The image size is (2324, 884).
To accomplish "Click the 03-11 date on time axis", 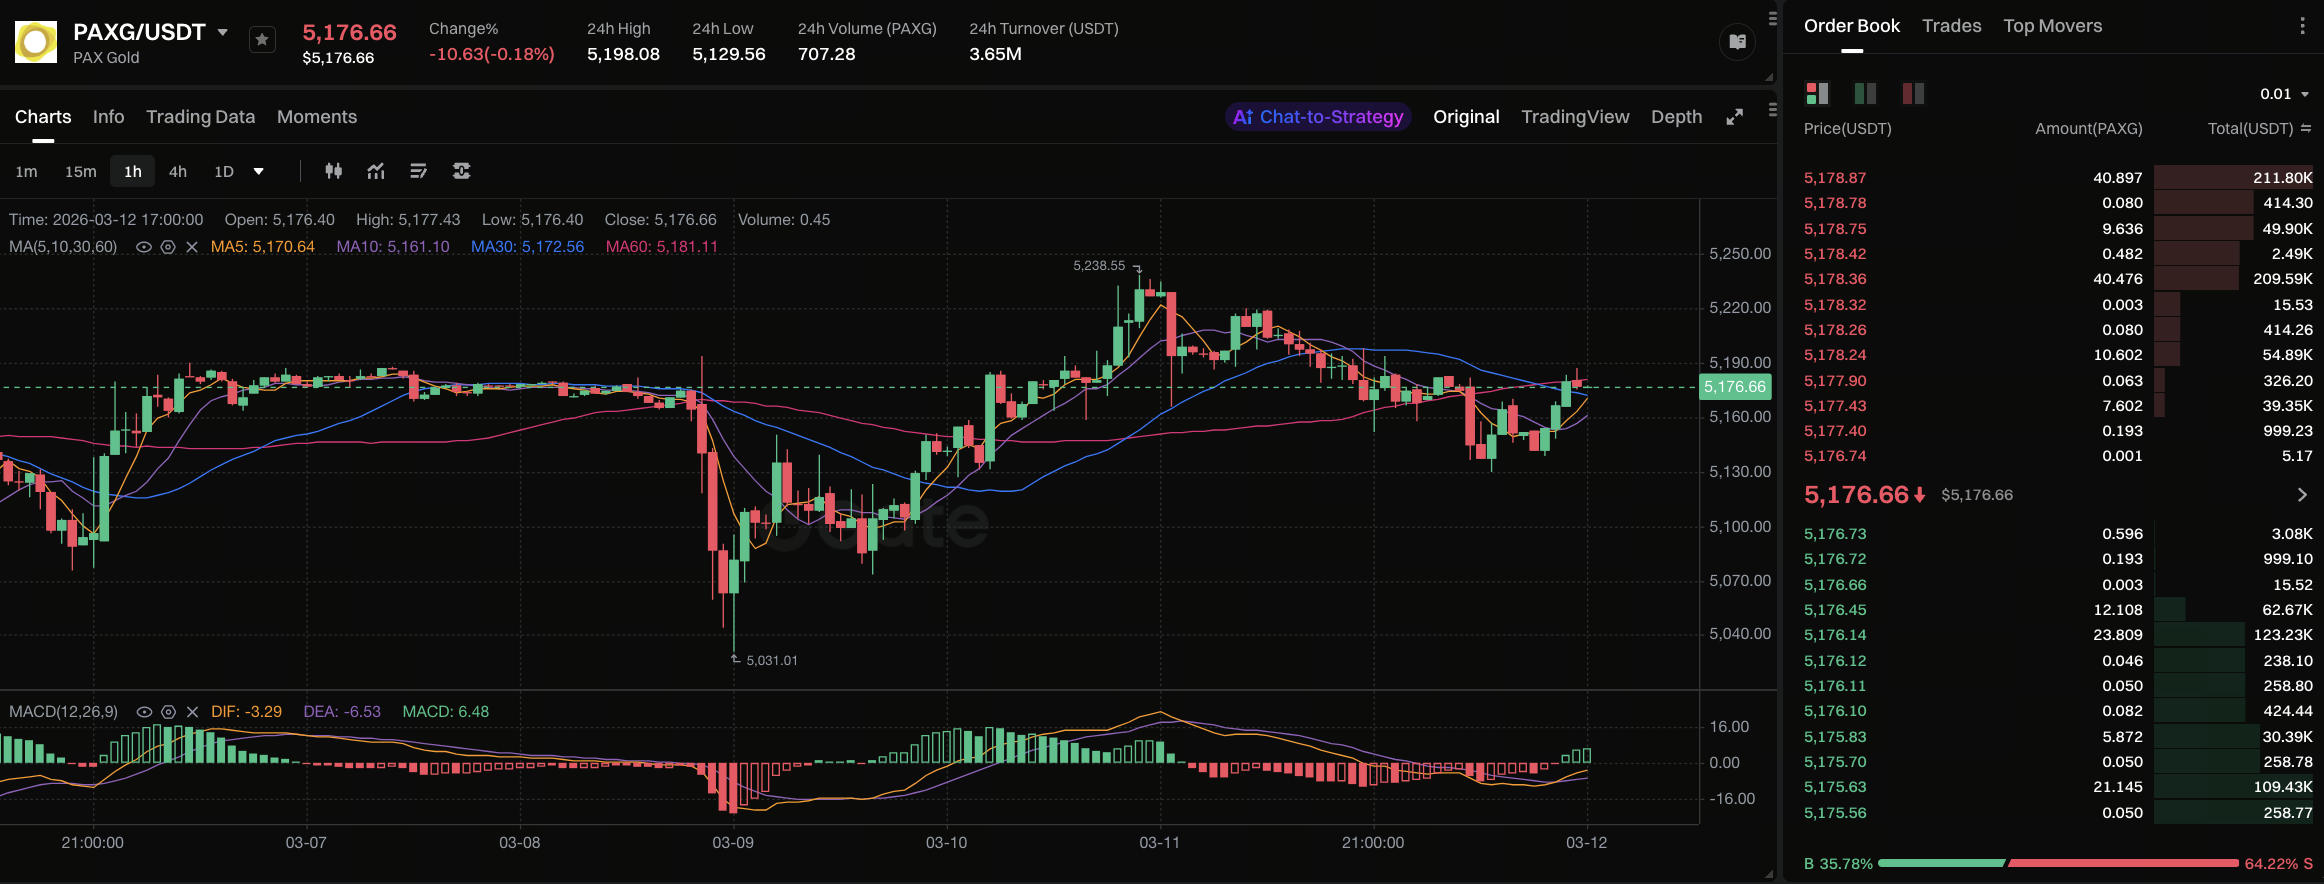I will pos(1160,843).
